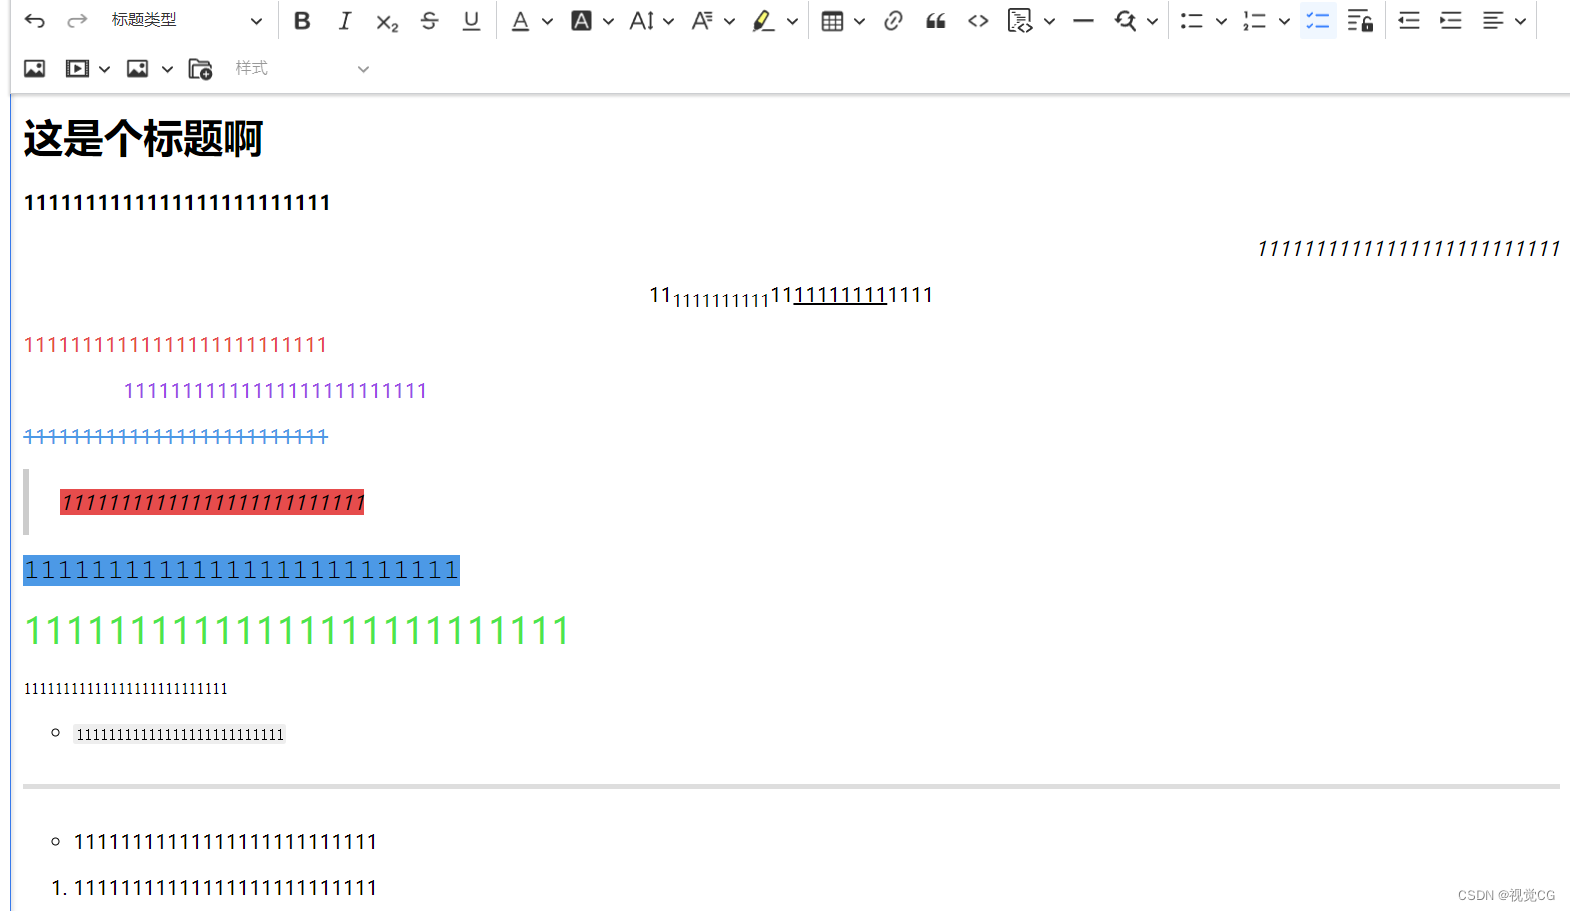Expand insert media dropdown arrow
Screen dimensions: 1570x911
[x=104, y=69]
